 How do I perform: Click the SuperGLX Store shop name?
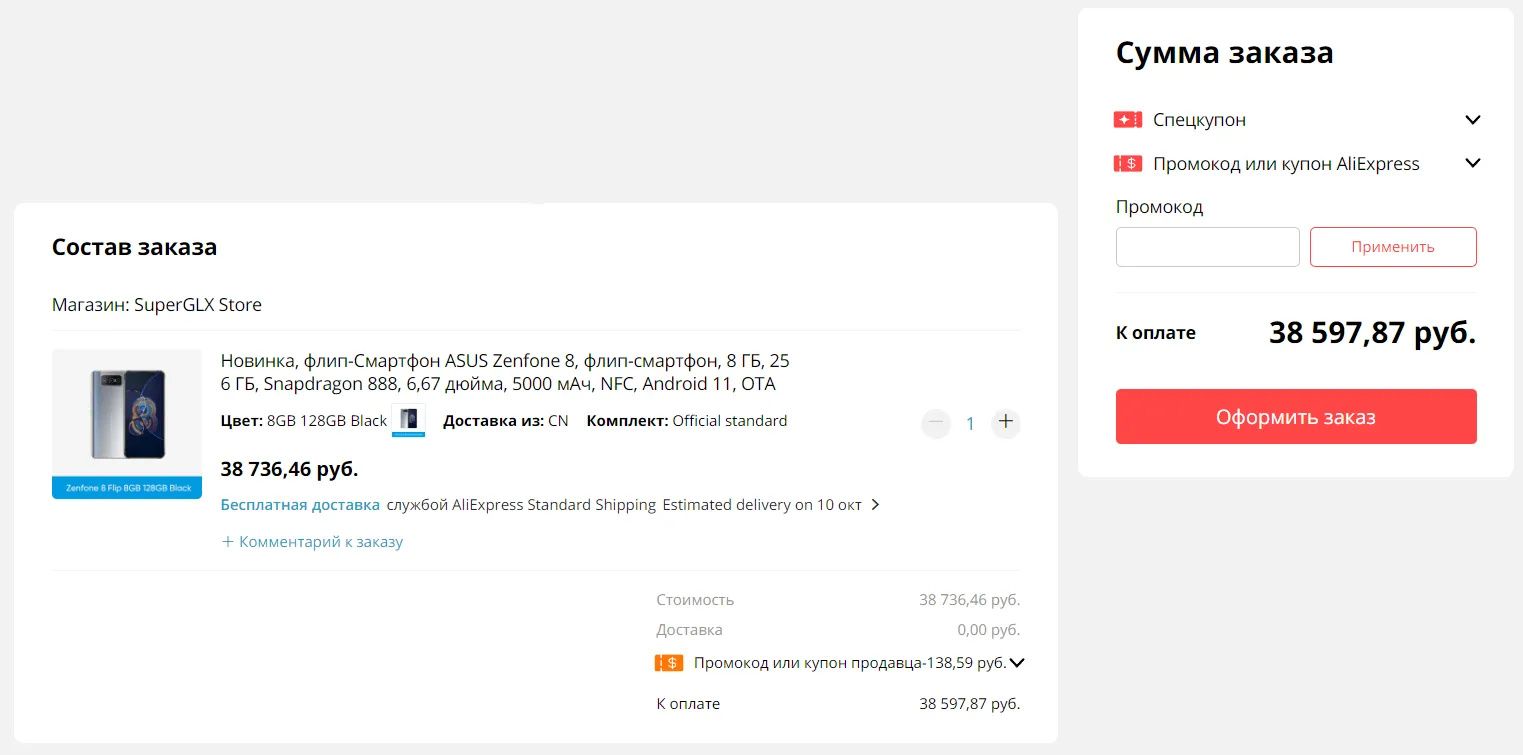pyautogui.click(x=198, y=305)
